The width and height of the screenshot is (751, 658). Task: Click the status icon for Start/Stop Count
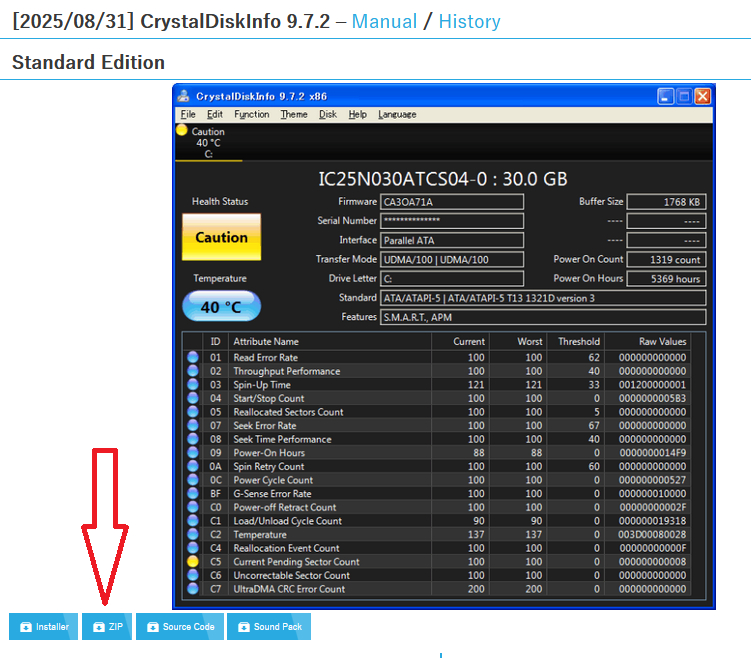193,398
